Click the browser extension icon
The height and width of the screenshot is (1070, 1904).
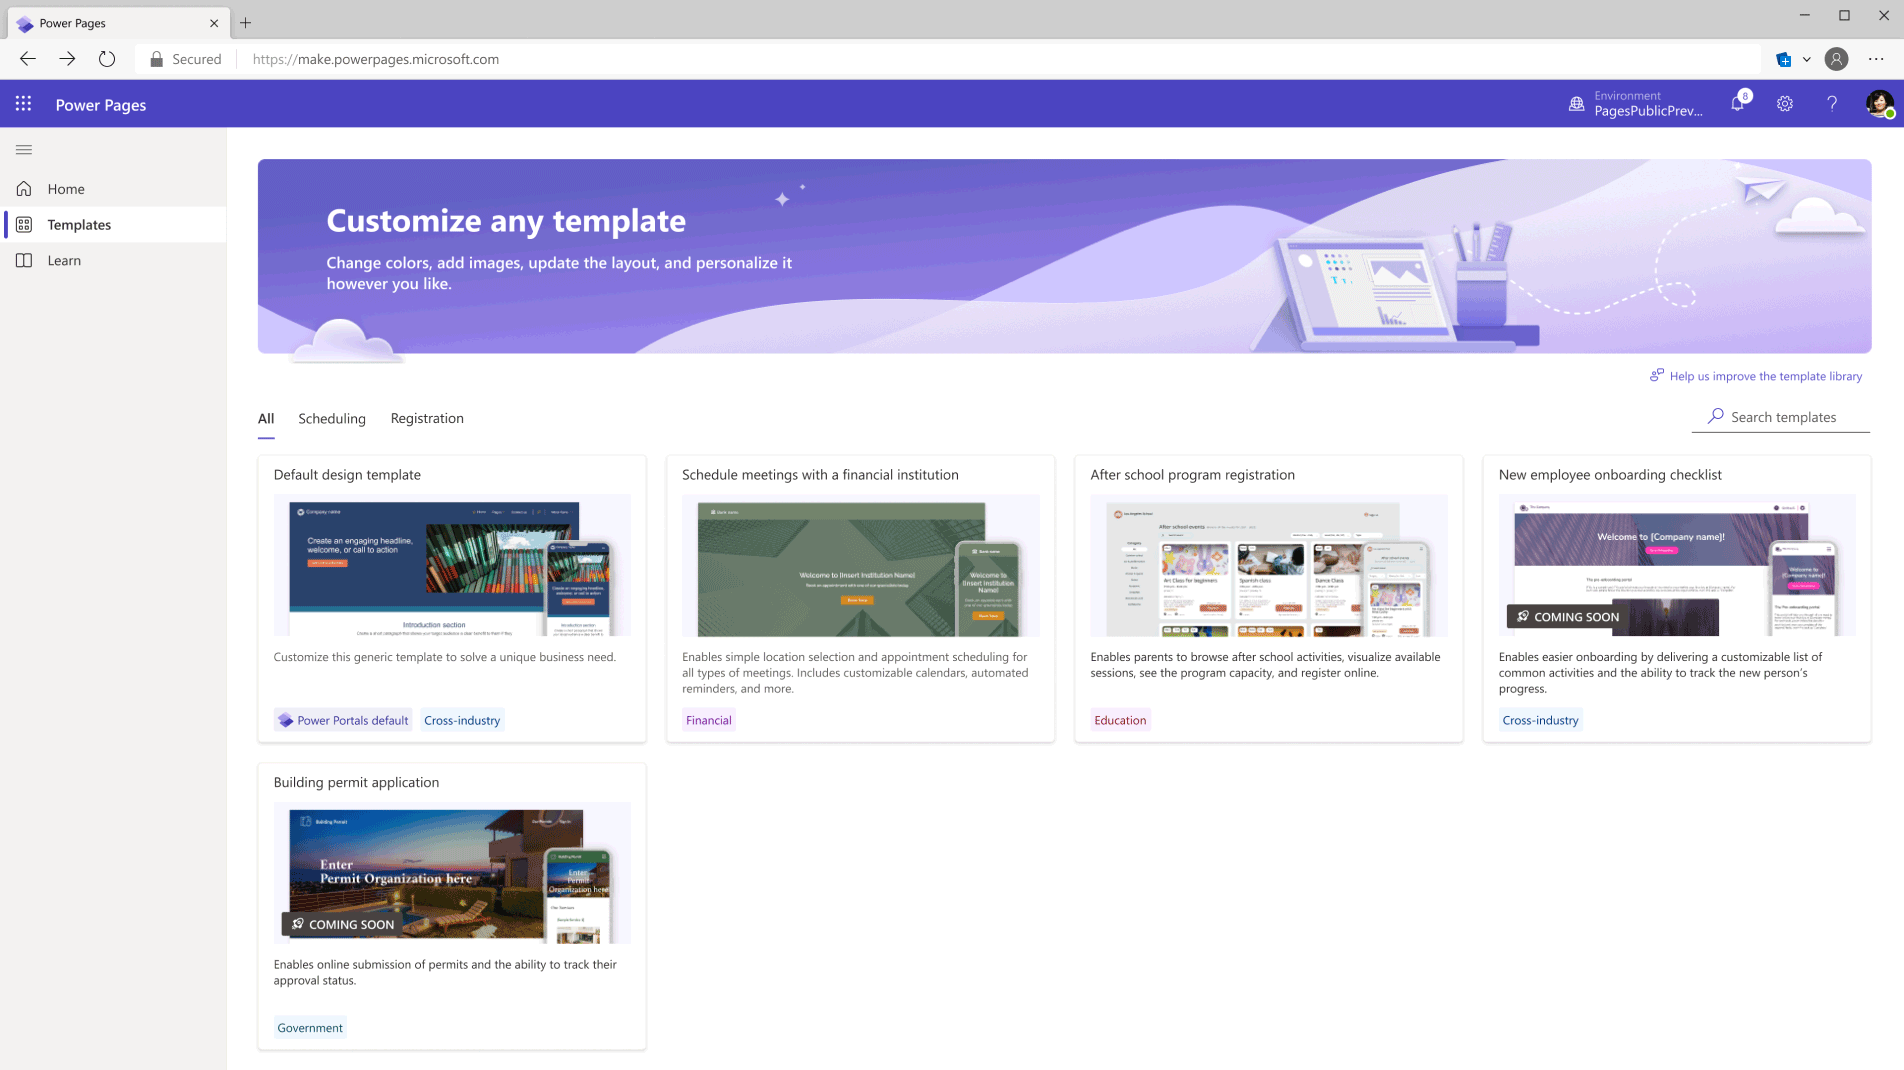click(1784, 59)
